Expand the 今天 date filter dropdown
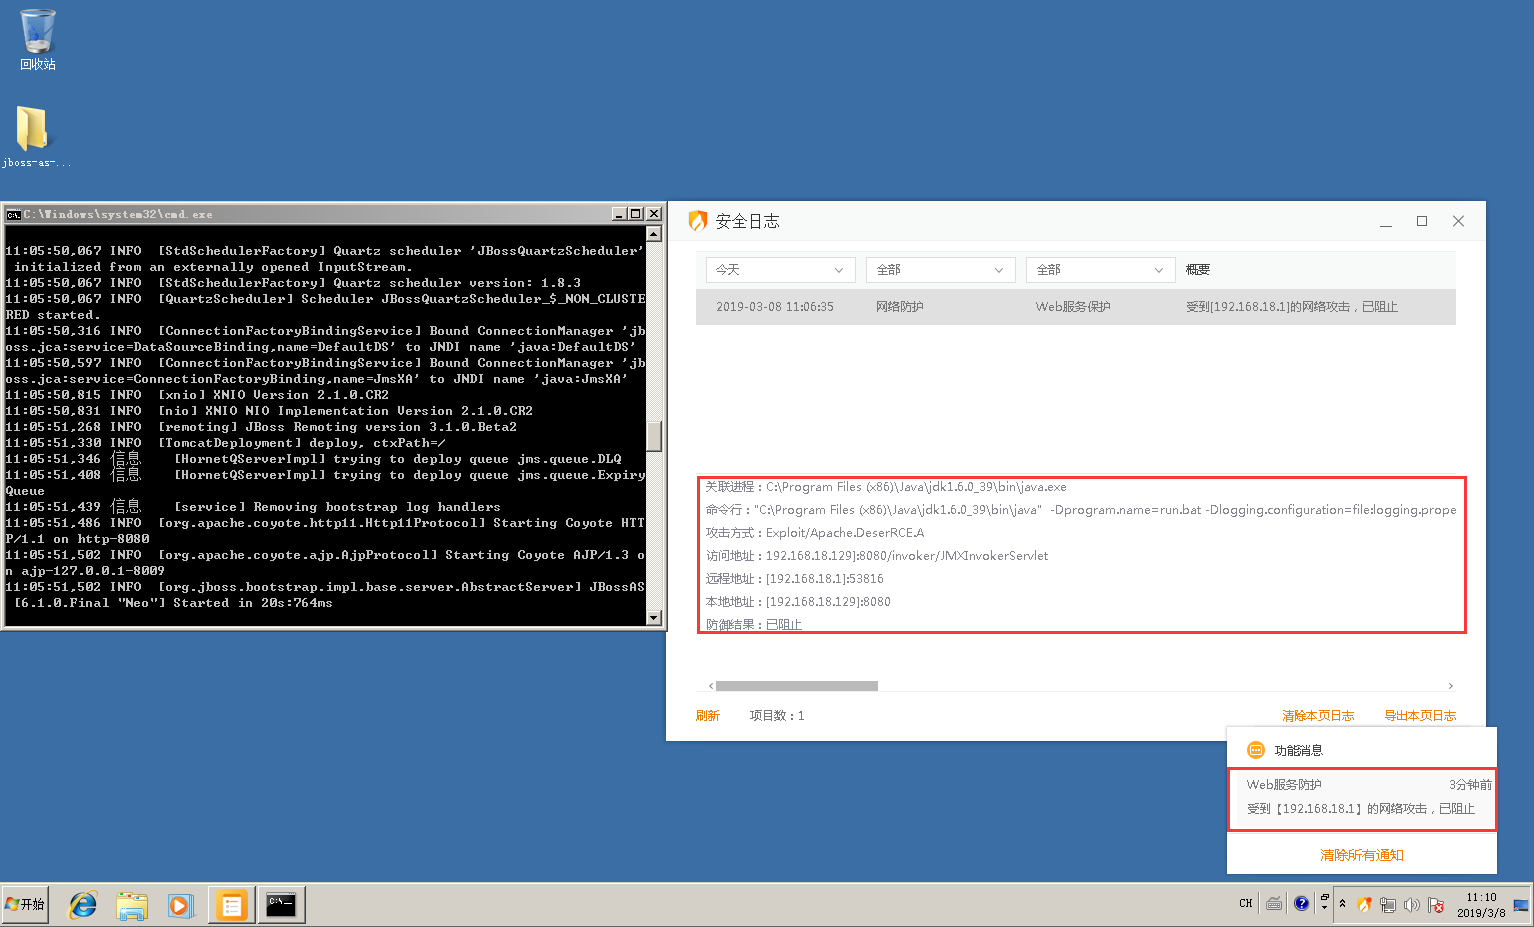This screenshot has height=927, width=1534. tap(780, 270)
